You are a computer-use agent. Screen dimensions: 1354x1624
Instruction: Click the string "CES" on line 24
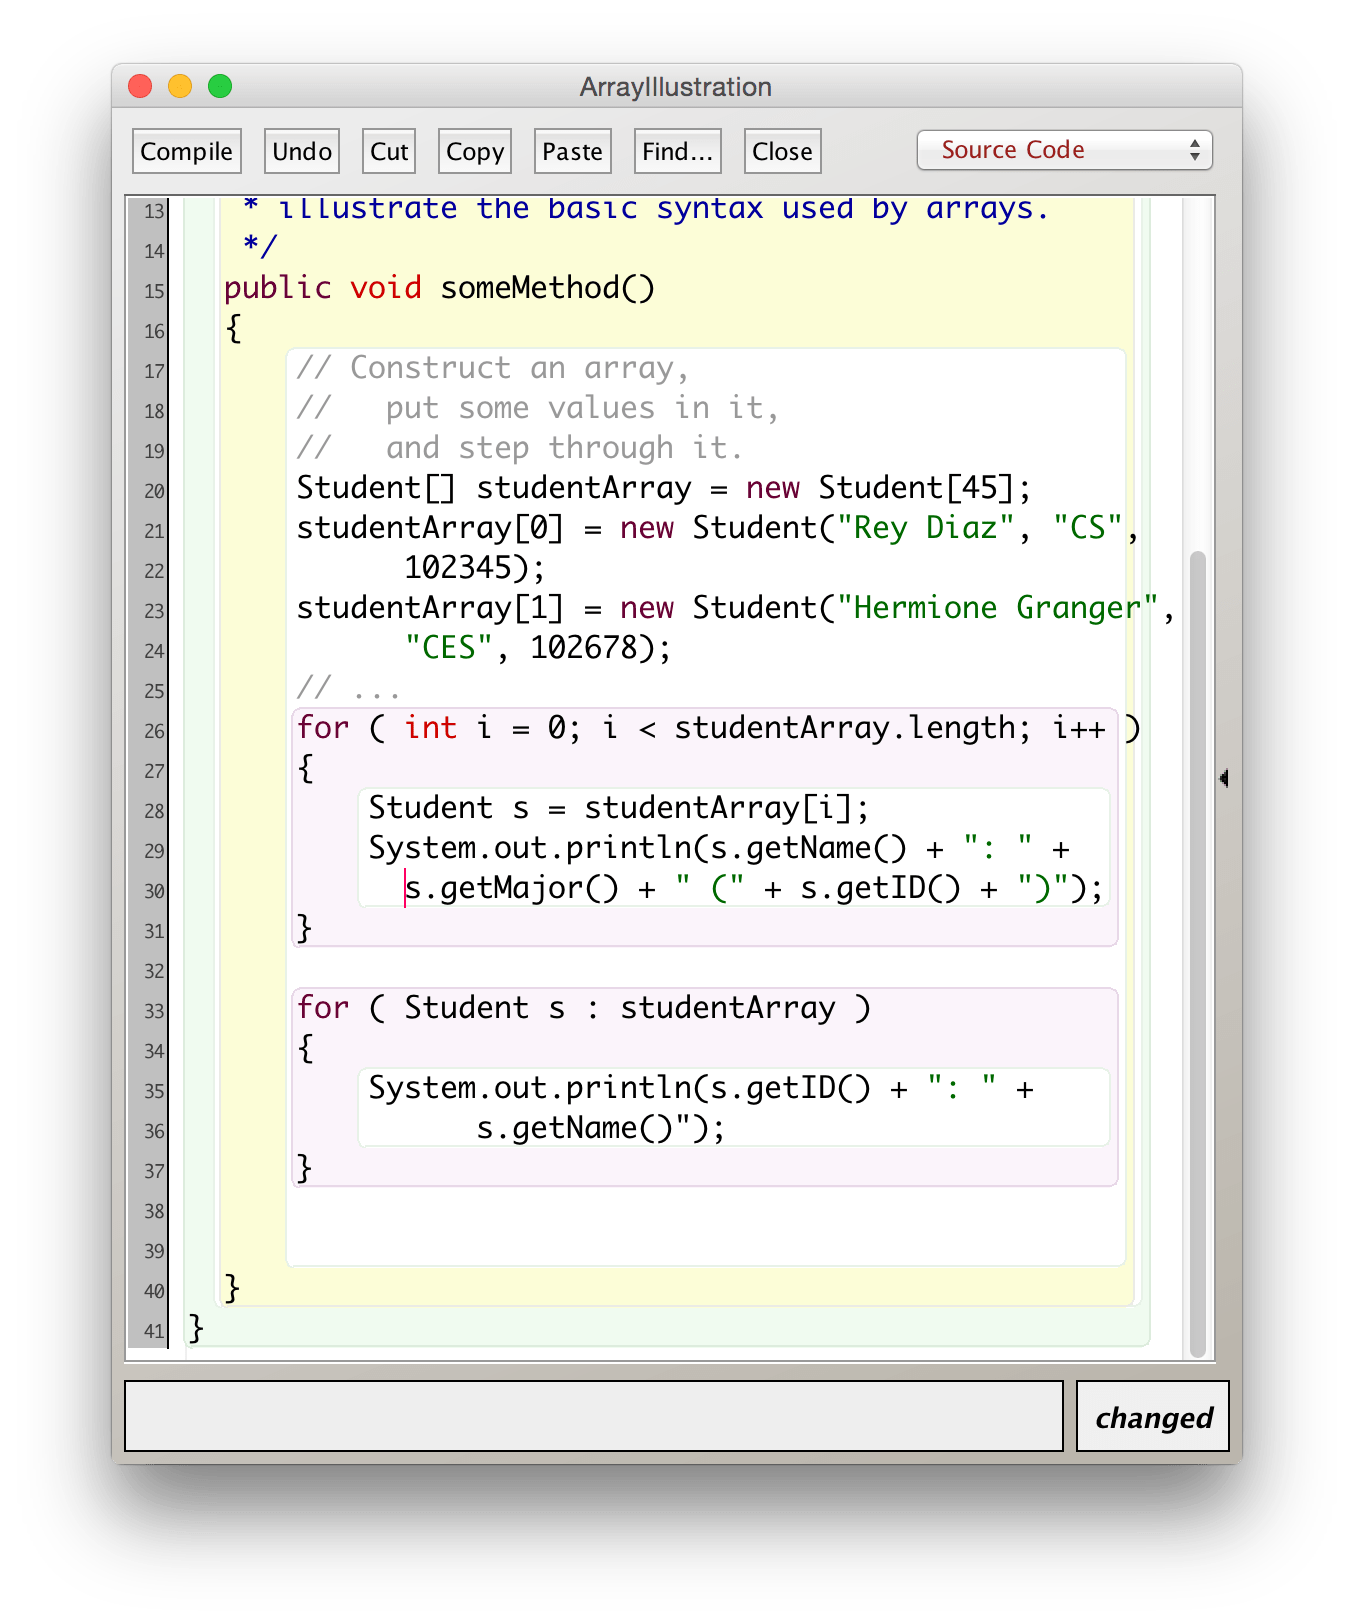pyautogui.click(x=449, y=648)
